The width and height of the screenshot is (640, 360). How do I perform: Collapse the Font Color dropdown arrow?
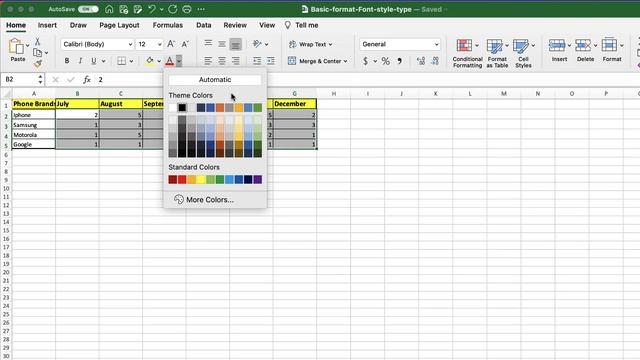(179, 61)
